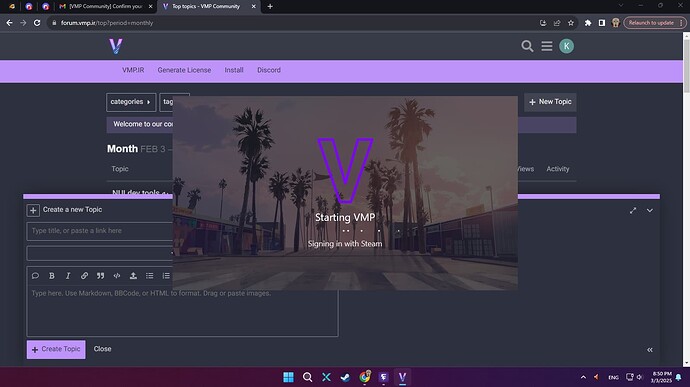Insert preformatted code text
This screenshot has height=387, width=690.
[x=117, y=276]
